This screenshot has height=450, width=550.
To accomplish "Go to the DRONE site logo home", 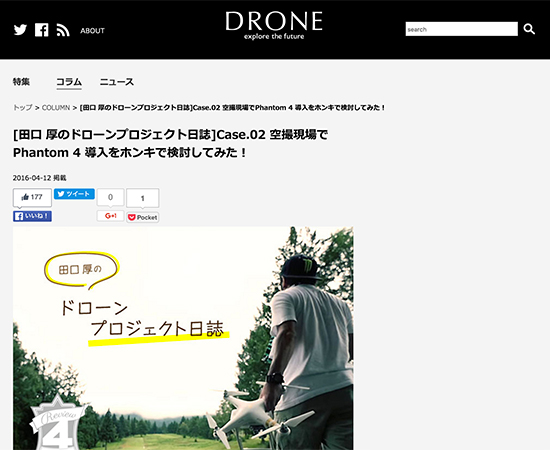I will (x=274, y=25).
